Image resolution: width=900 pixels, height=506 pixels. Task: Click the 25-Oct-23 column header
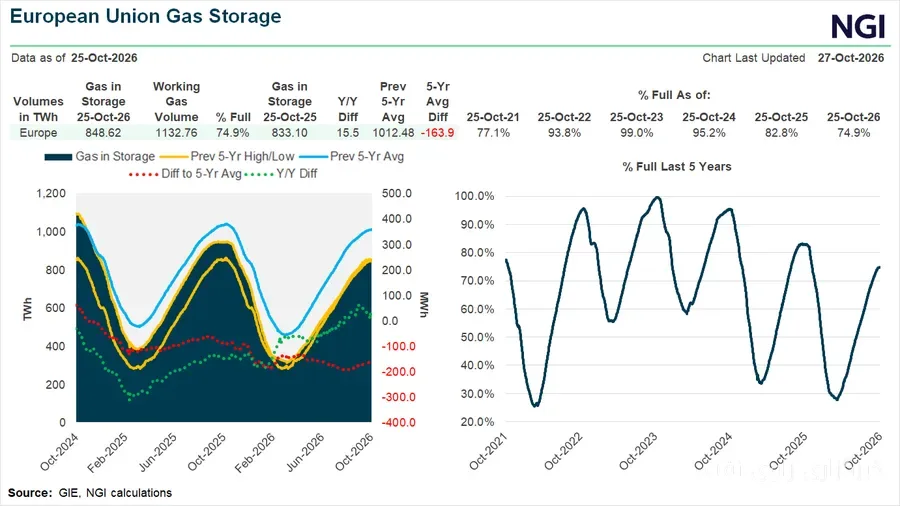637,117
